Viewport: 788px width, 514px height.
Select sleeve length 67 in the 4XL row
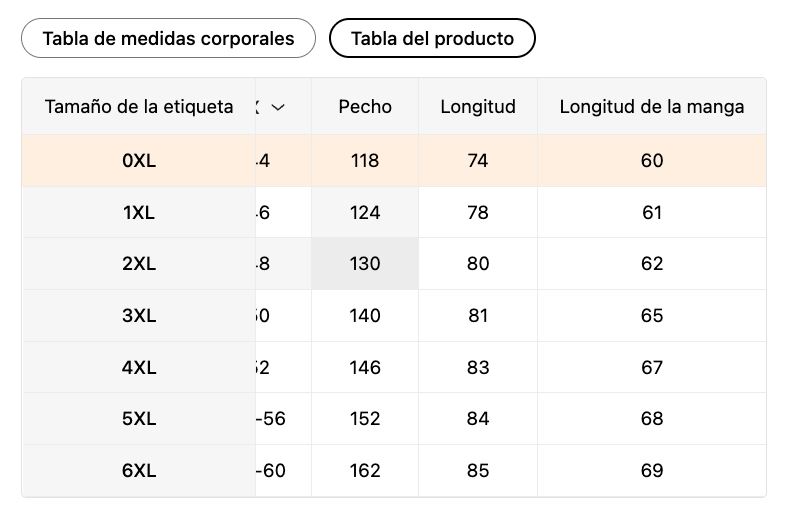click(652, 368)
